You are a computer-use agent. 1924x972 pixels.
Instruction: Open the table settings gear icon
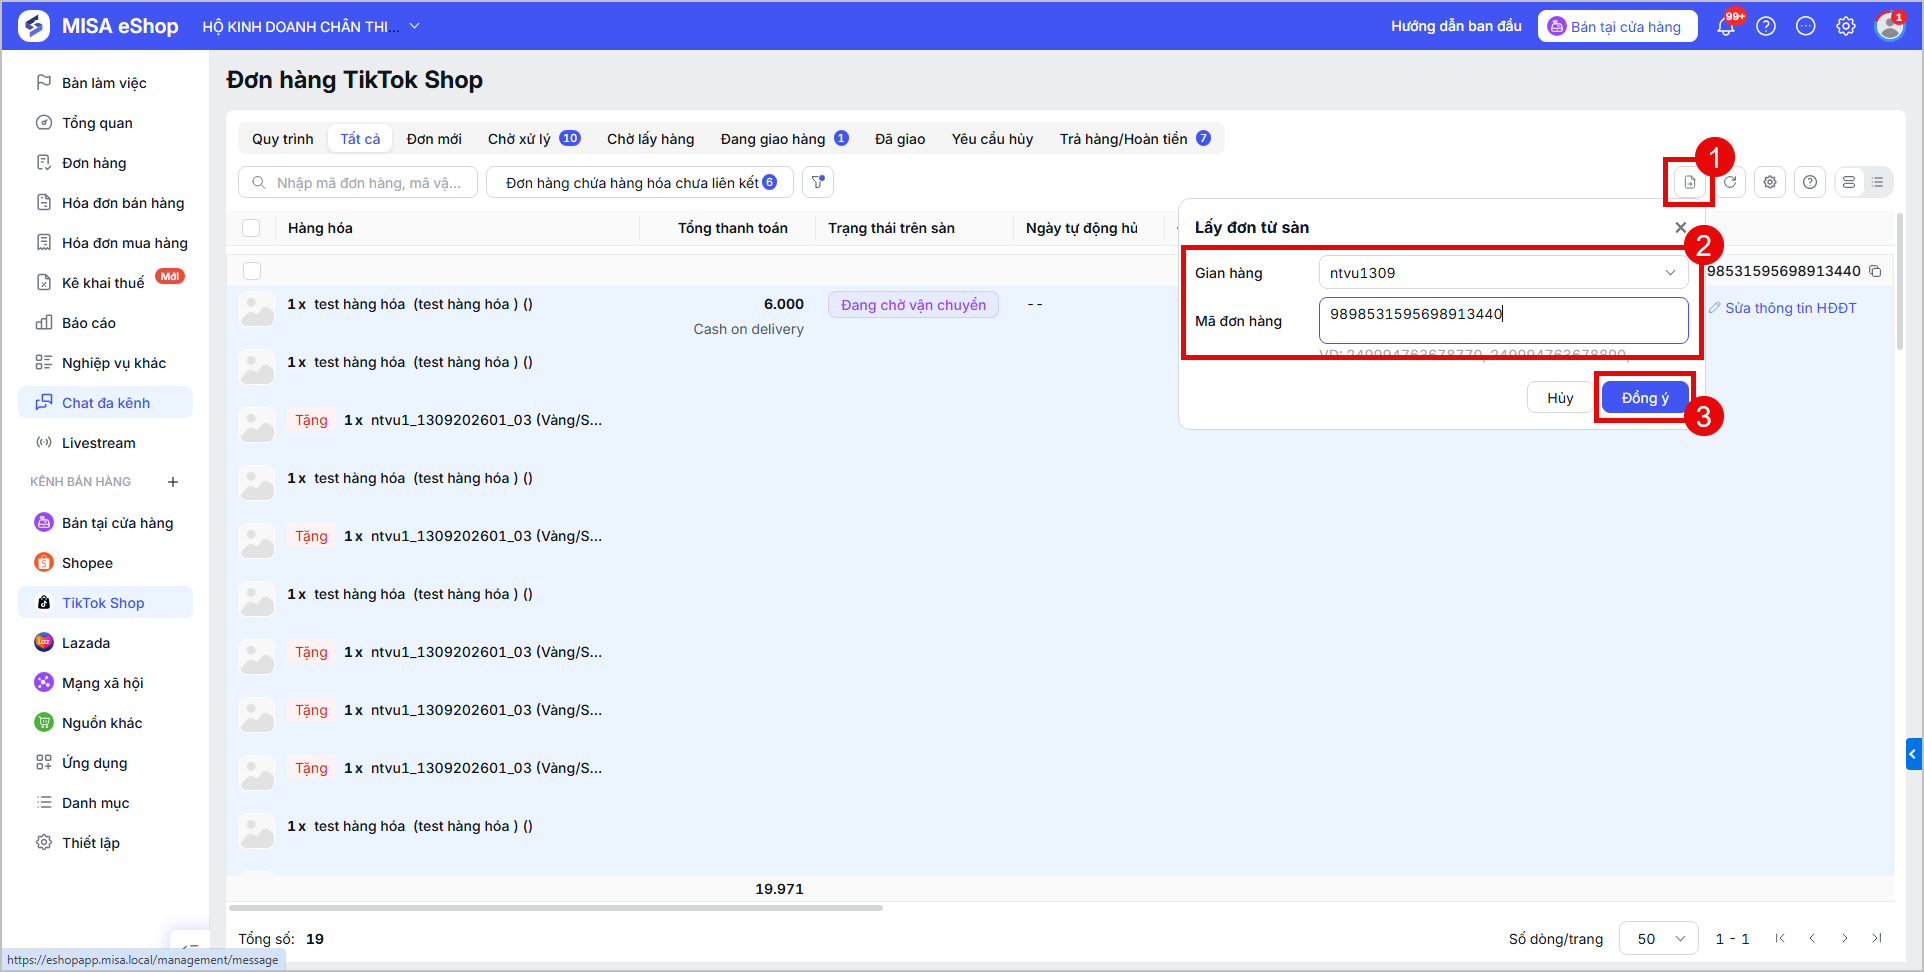[1770, 182]
